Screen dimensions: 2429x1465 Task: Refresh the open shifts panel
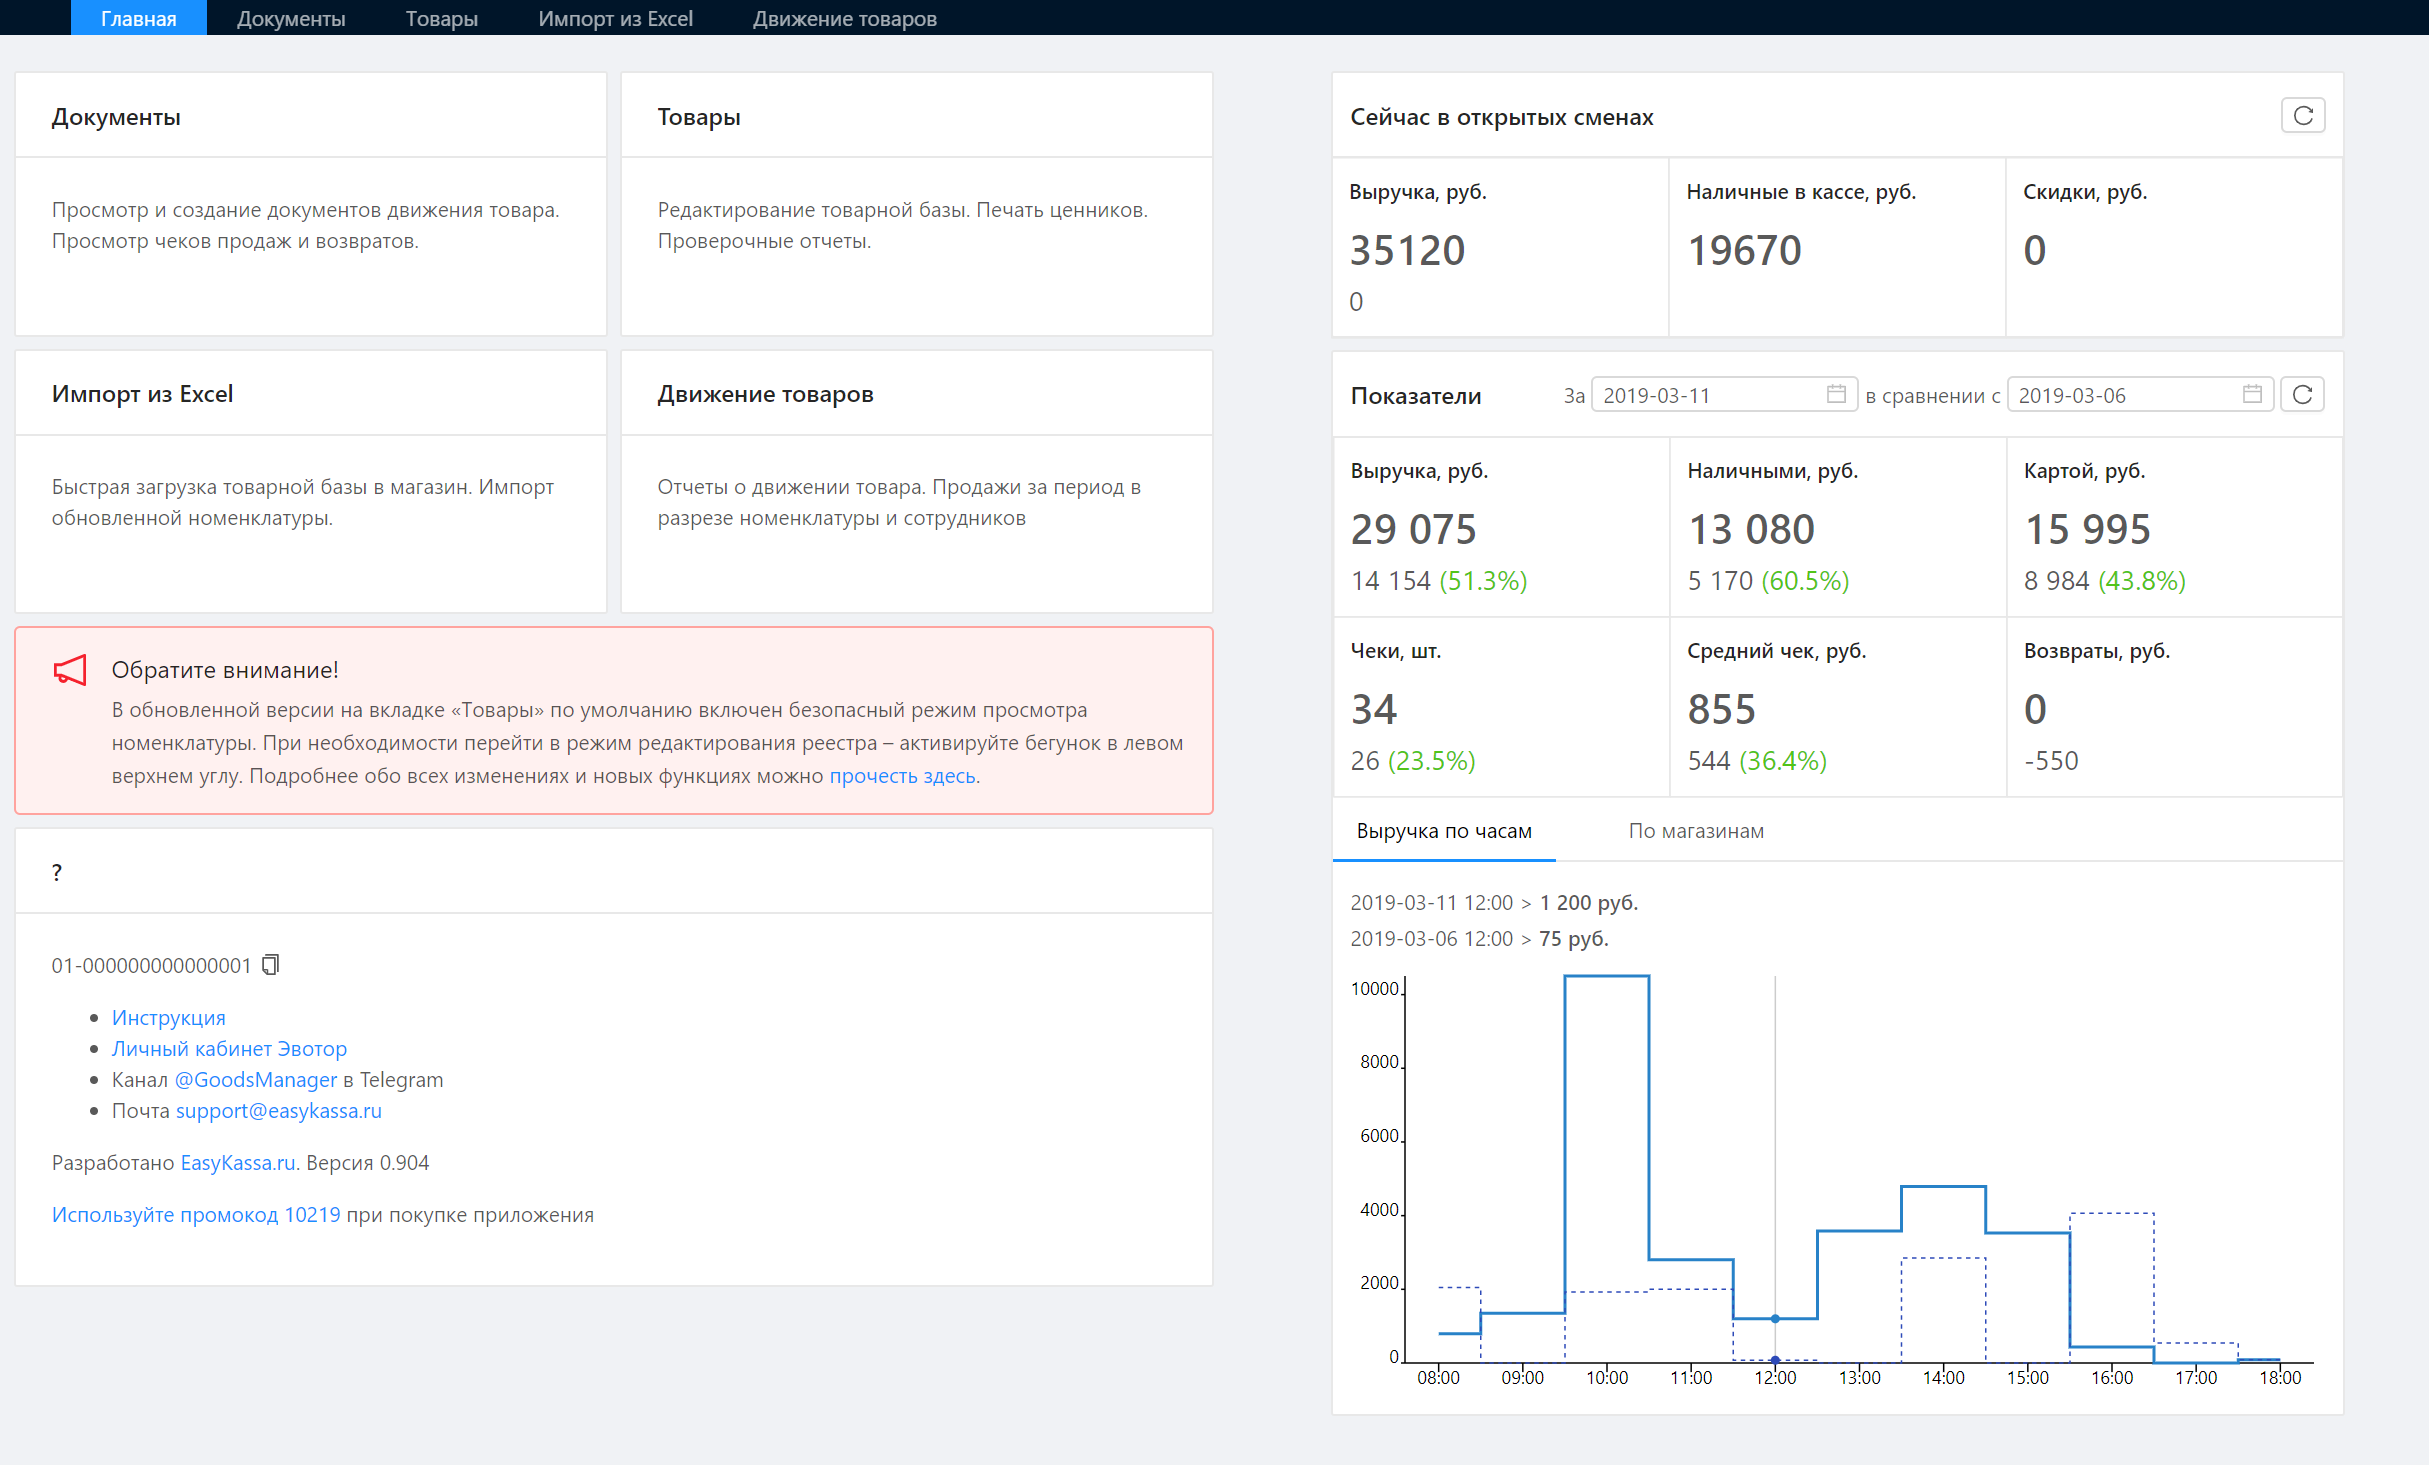coord(2303,116)
